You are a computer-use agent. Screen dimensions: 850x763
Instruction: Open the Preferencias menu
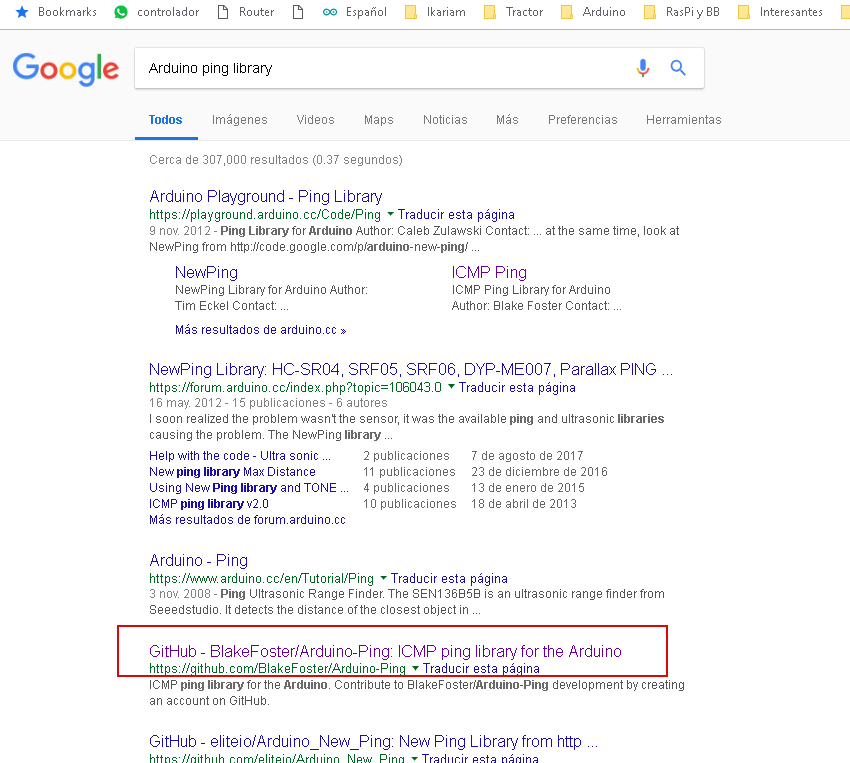tap(583, 120)
